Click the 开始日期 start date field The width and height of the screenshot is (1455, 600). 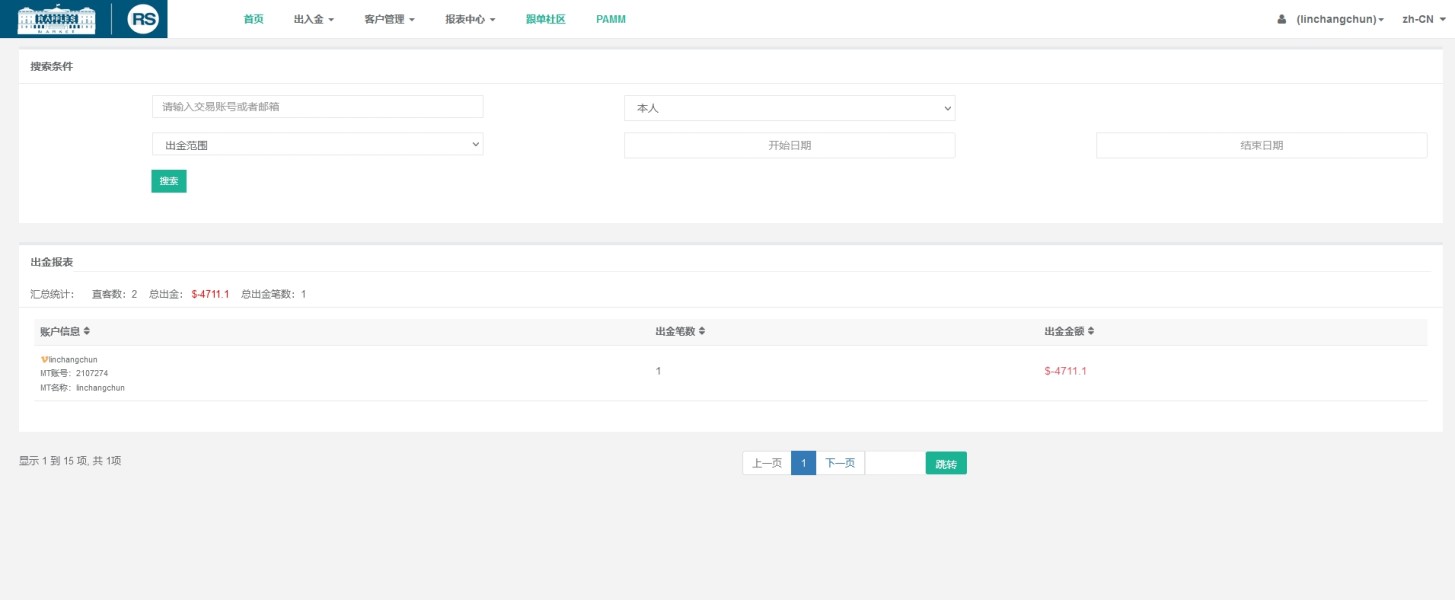[789, 145]
